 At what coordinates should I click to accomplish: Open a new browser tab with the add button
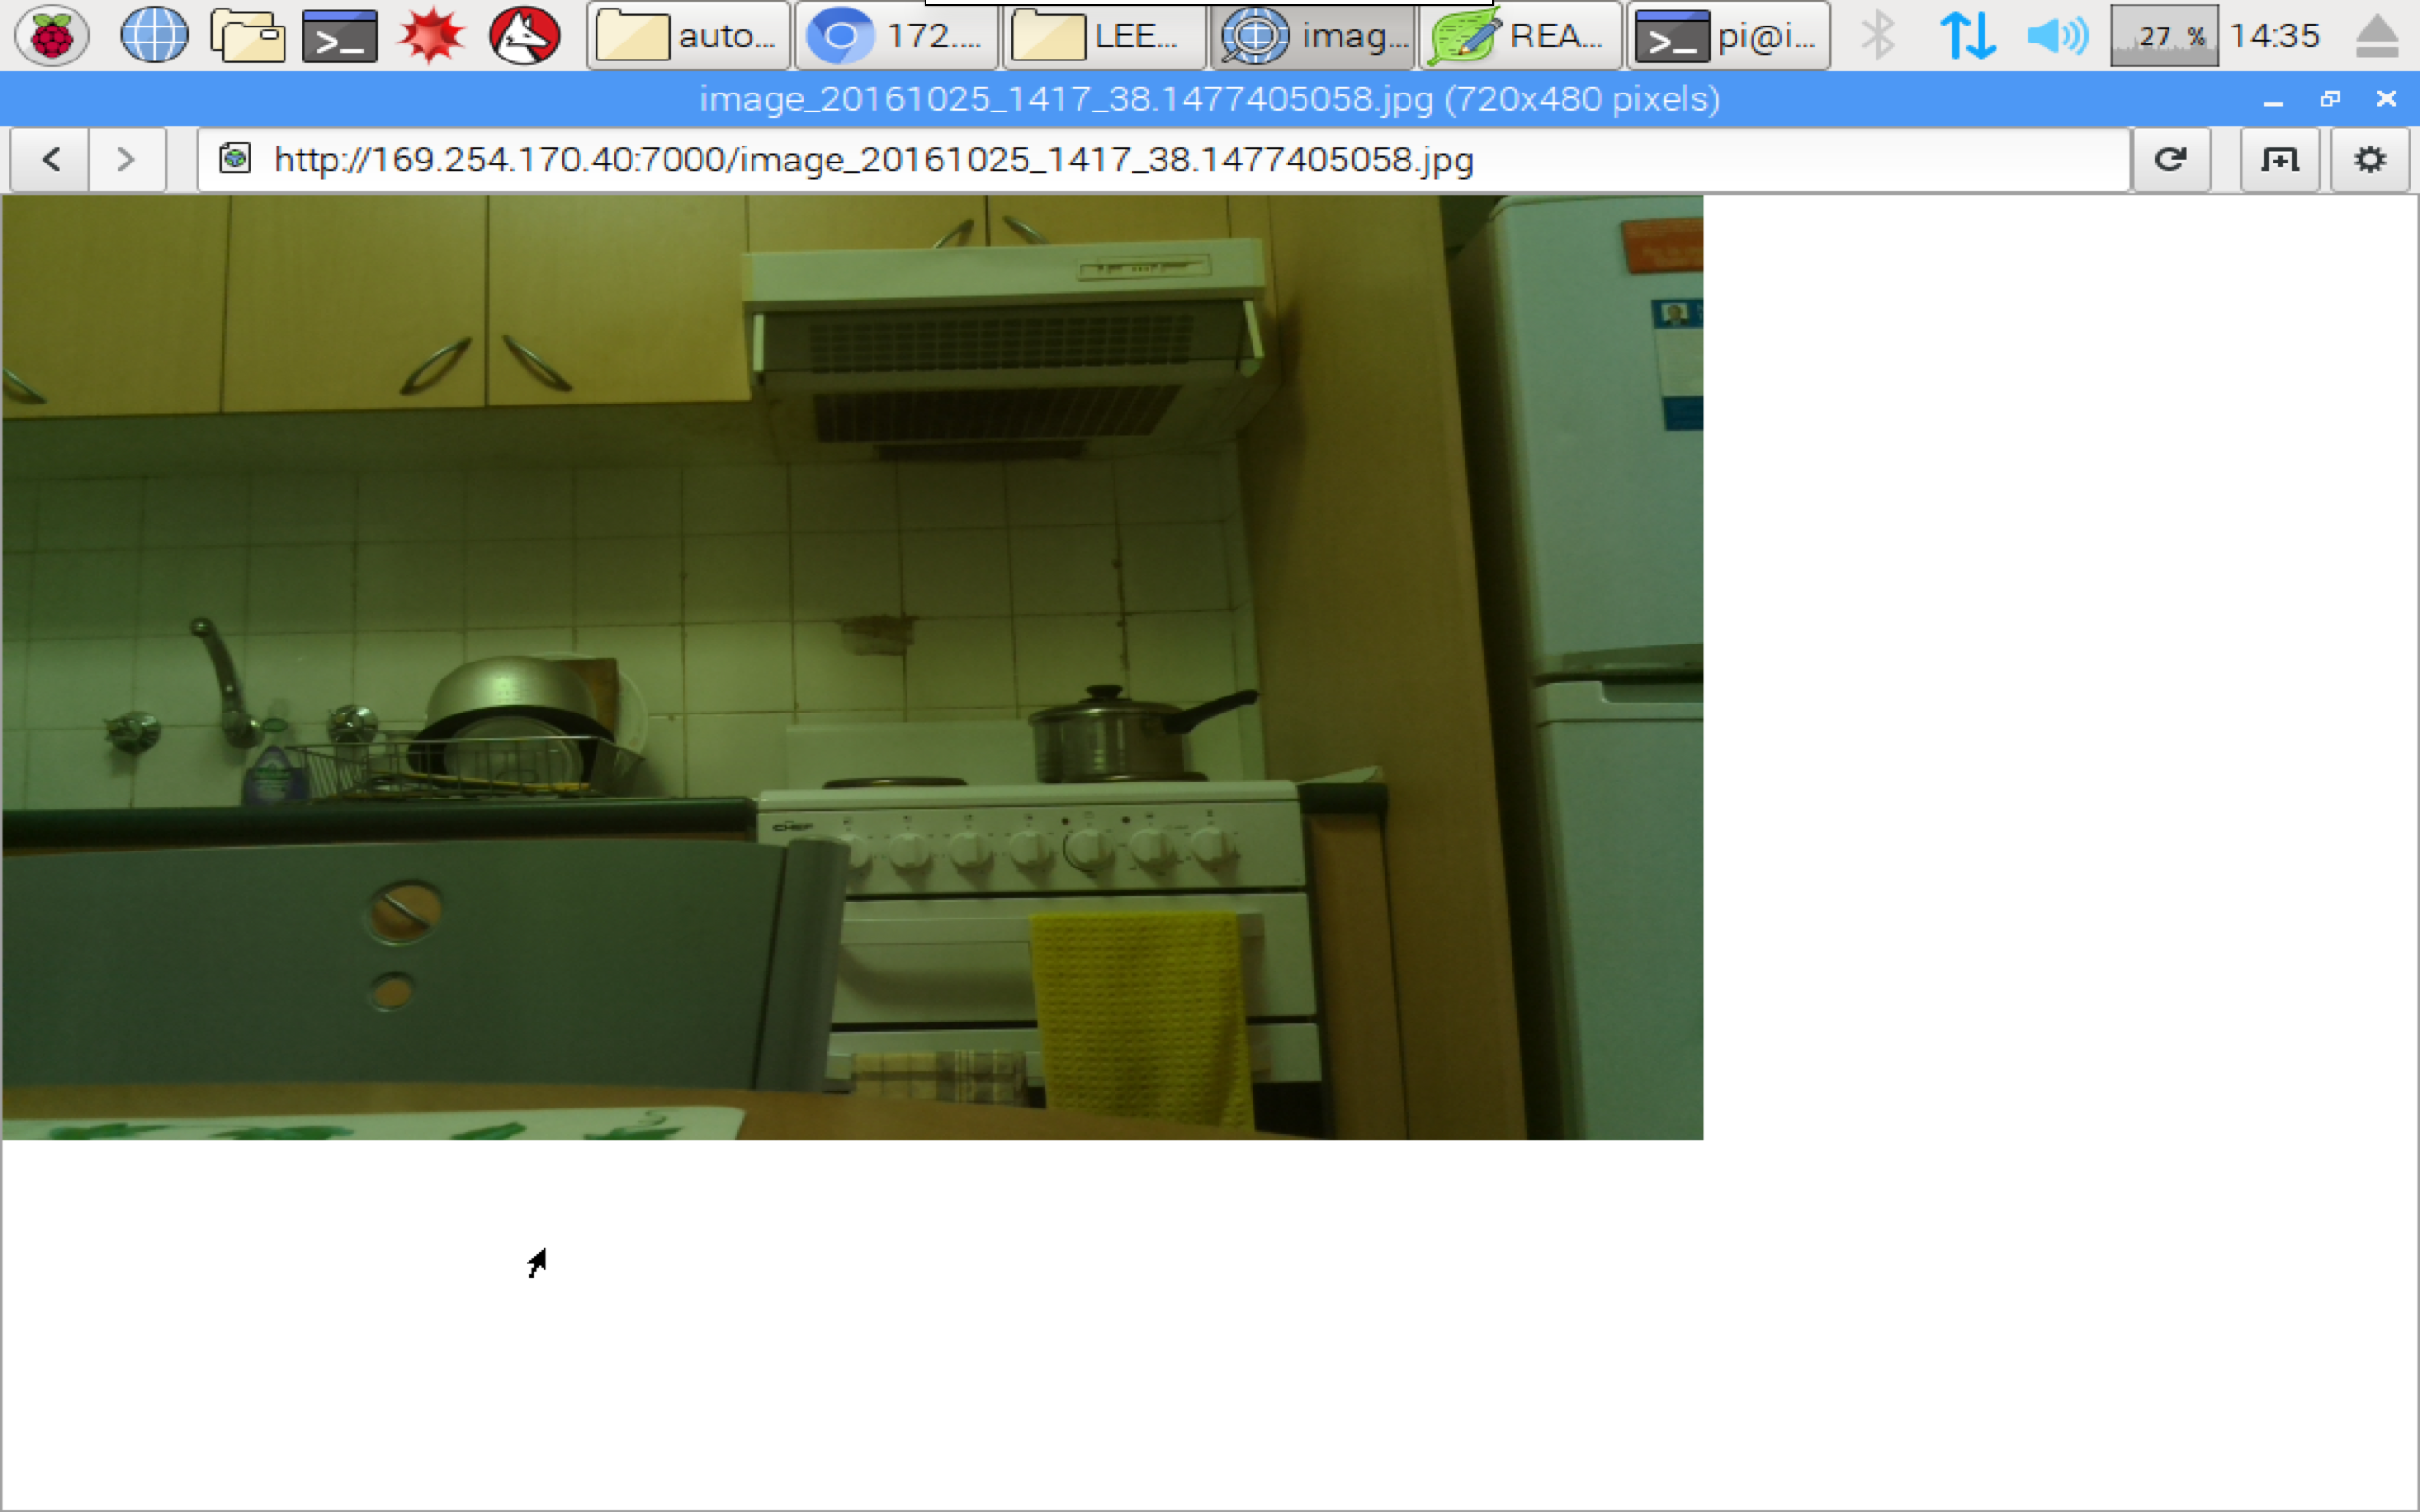(2280, 159)
